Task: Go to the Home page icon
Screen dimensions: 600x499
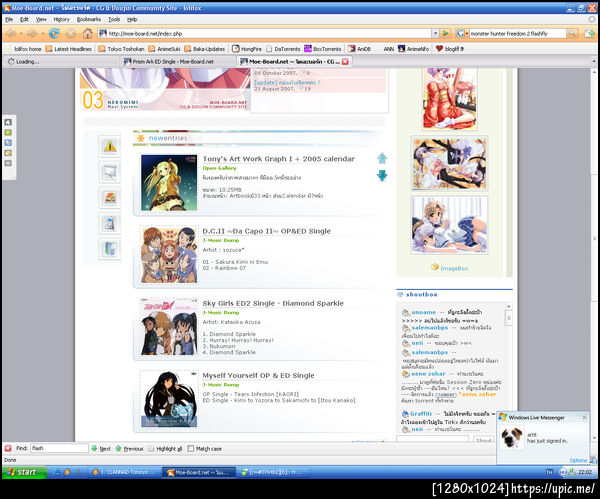Action: tap(88, 33)
